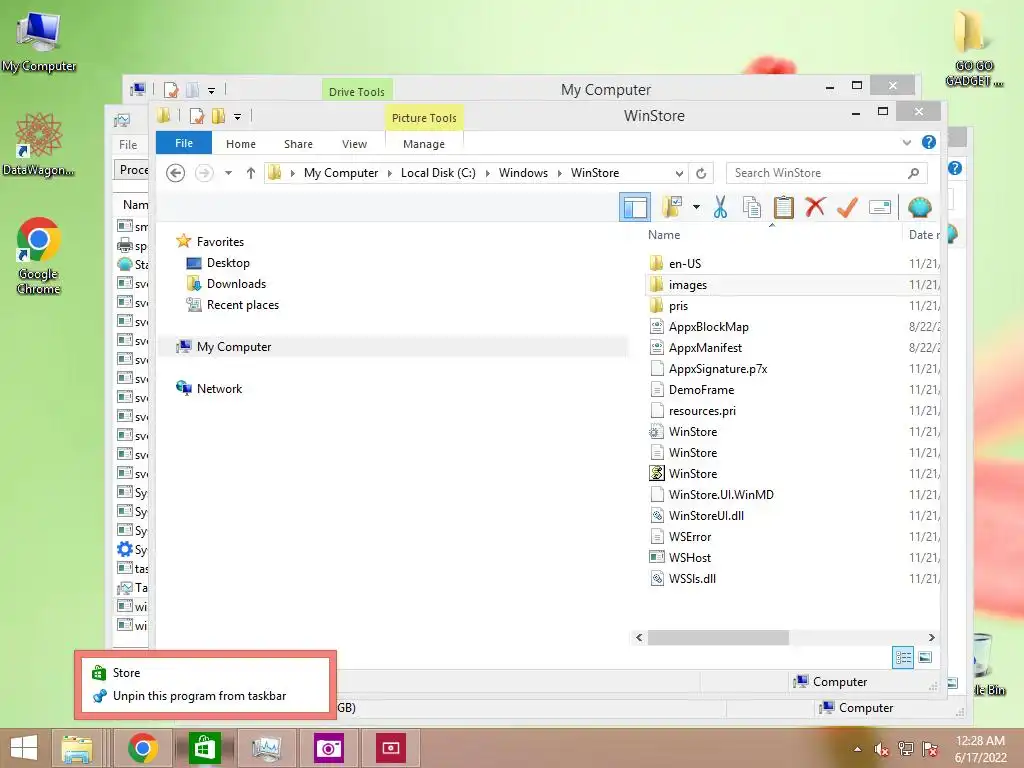Select the AppxSignature.p7x file
The image size is (1024, 768).
(x=717, y=369)
